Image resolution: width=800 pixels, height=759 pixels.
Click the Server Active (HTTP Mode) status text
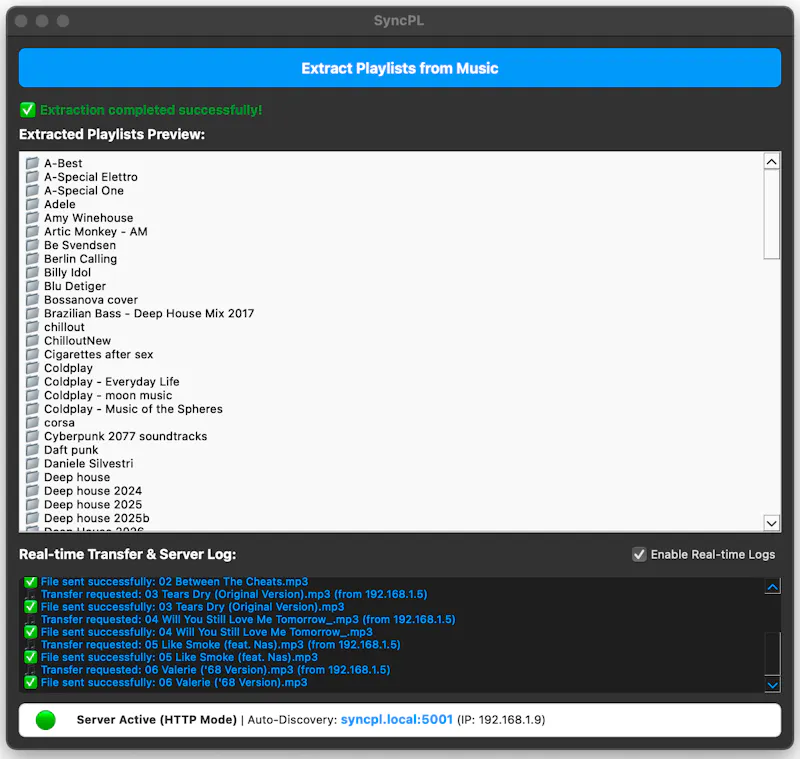point(157,719)
